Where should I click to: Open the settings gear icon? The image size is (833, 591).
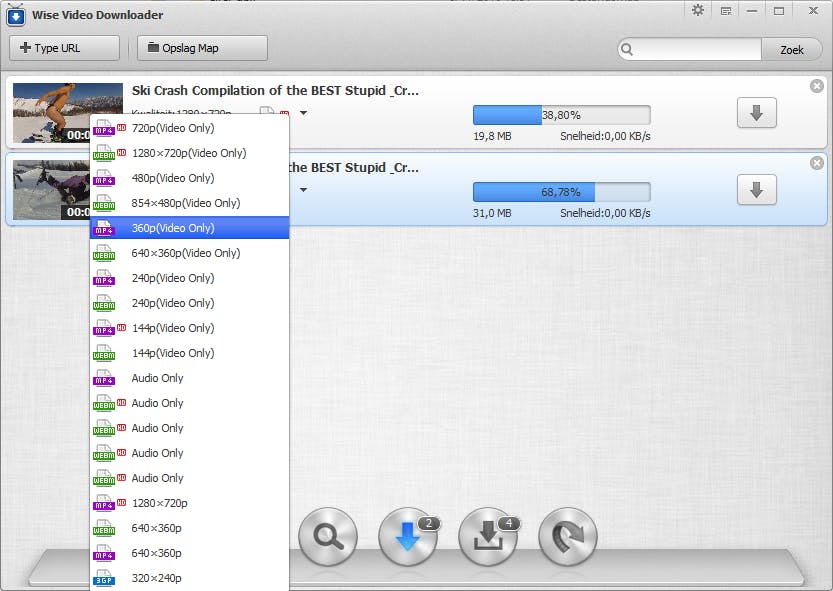[x=698, y=10]
